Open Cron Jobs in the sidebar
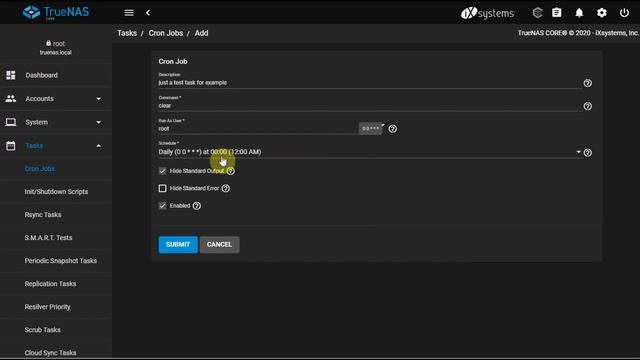Viewport: 640px width, 360px height. click(40, 169)
